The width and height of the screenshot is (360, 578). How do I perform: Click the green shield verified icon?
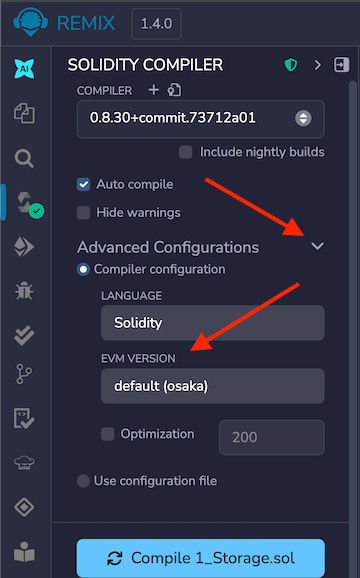291,65
